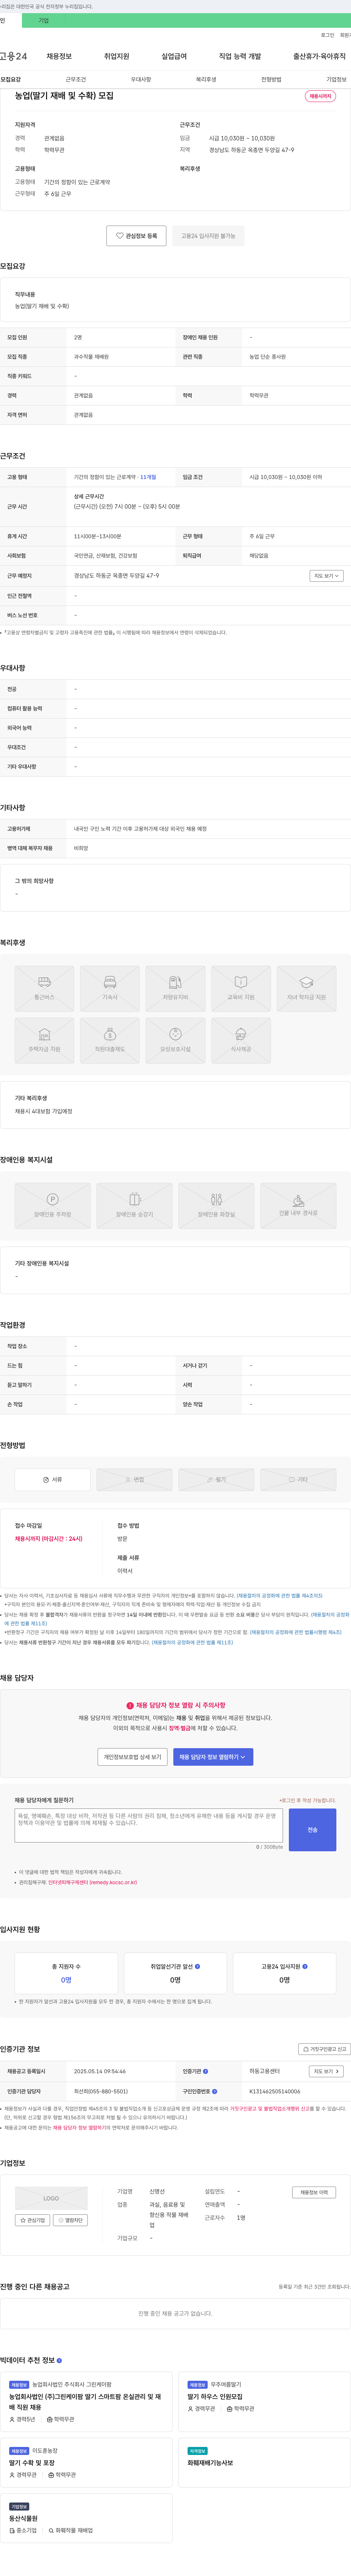Open the 취업지원 main menu

point(117,56)
